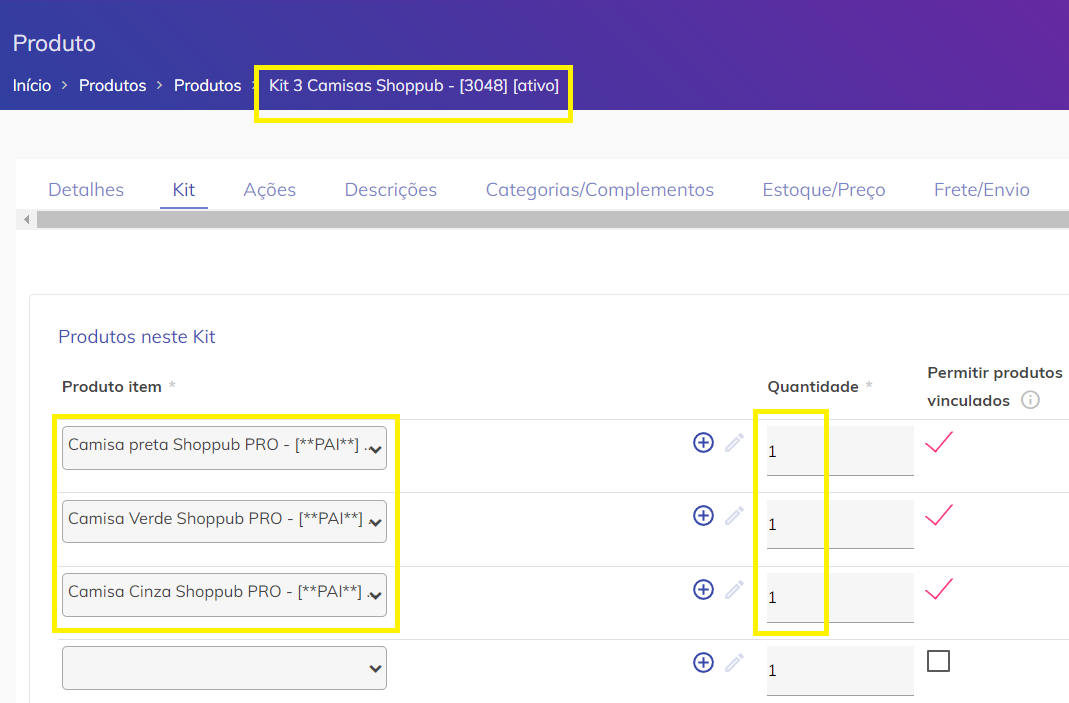Edit the Camisa Cinza product with pencil
This screenshot has width=1069, height=703.
[x=734, y=589]
